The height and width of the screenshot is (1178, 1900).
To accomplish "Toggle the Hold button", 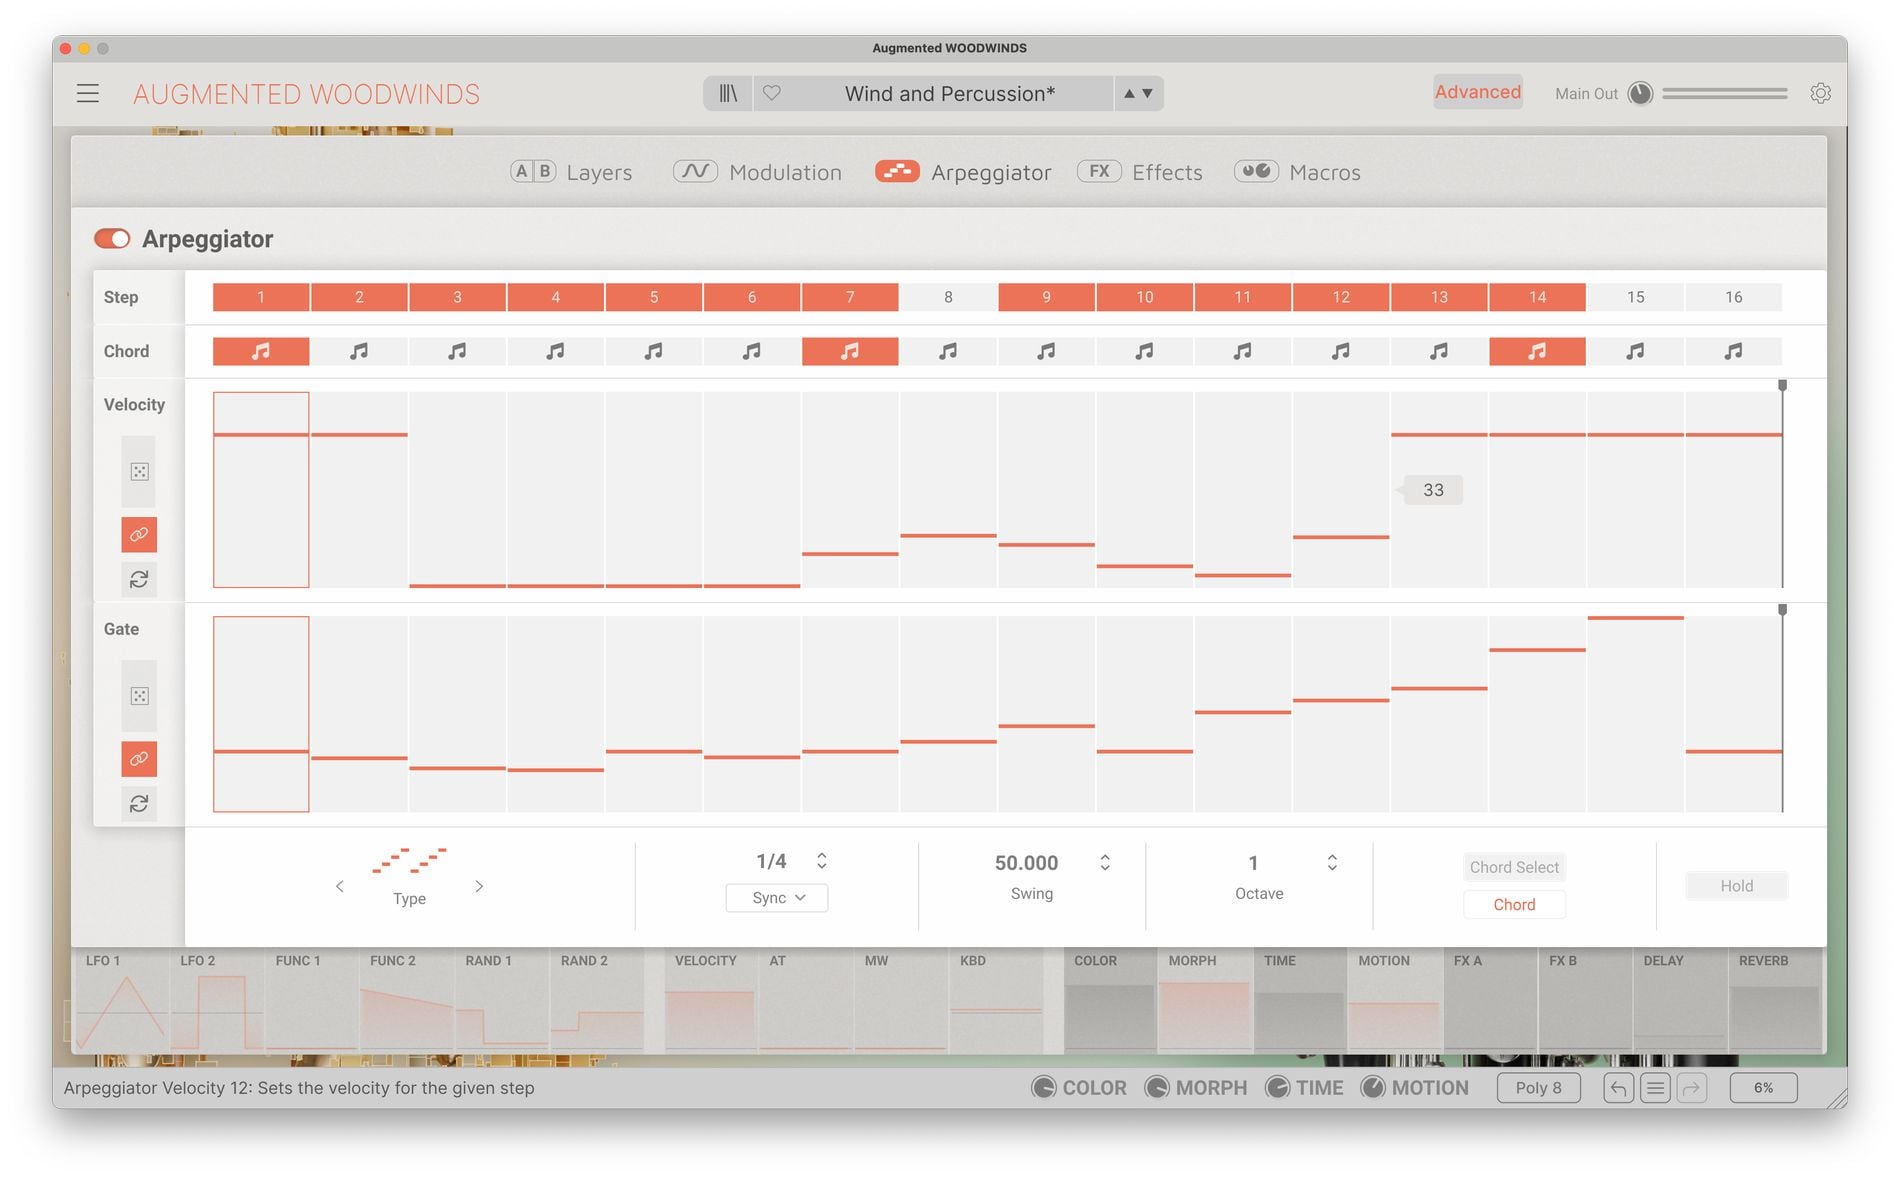I will coord(1736,886).
